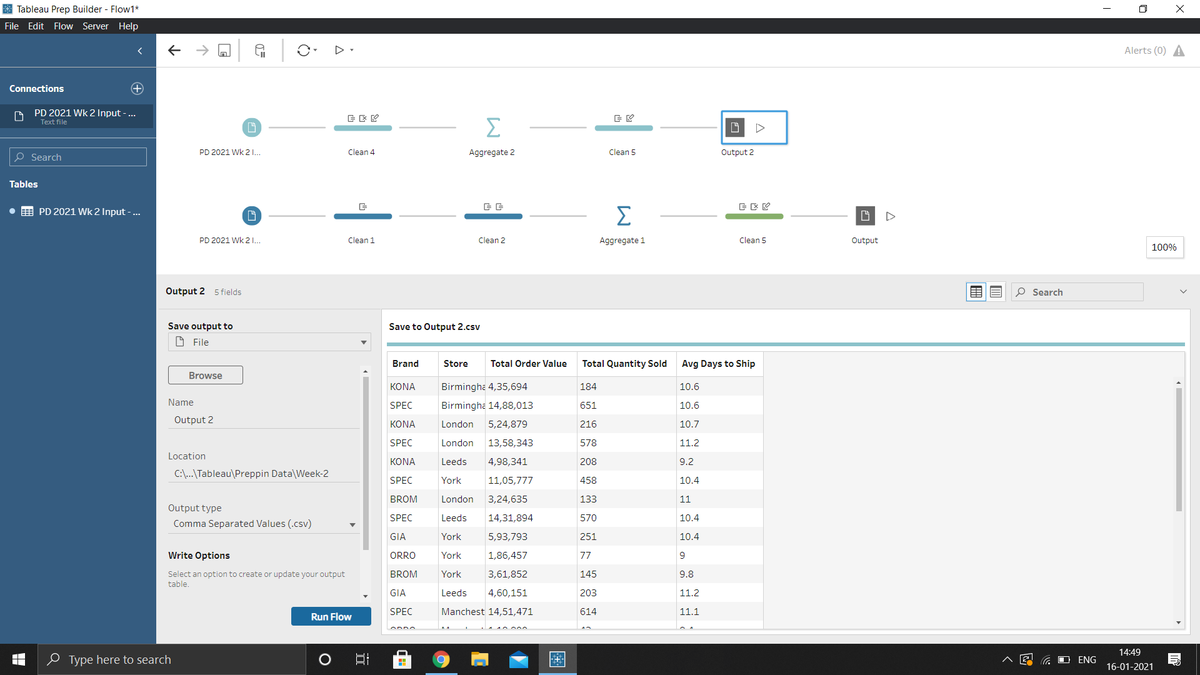Select the dark blue PD 2021 Wk 2 input node
The width and height of the screenshot is (1200, 675).
(253, 215)
